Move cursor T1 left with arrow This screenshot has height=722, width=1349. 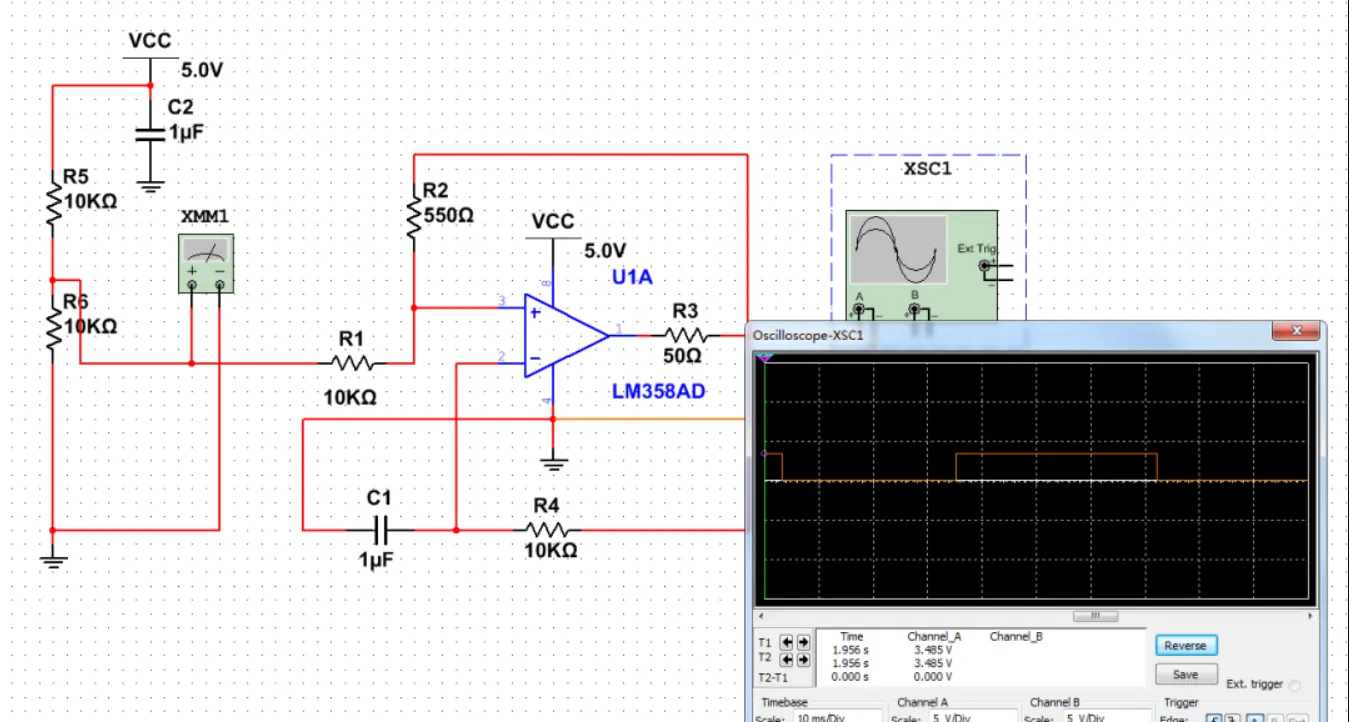point(787,642)
